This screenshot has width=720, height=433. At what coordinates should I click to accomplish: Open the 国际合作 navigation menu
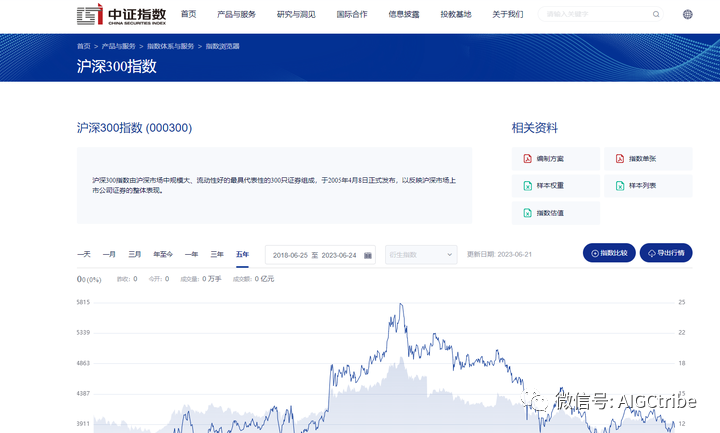[x=352, y=14]
